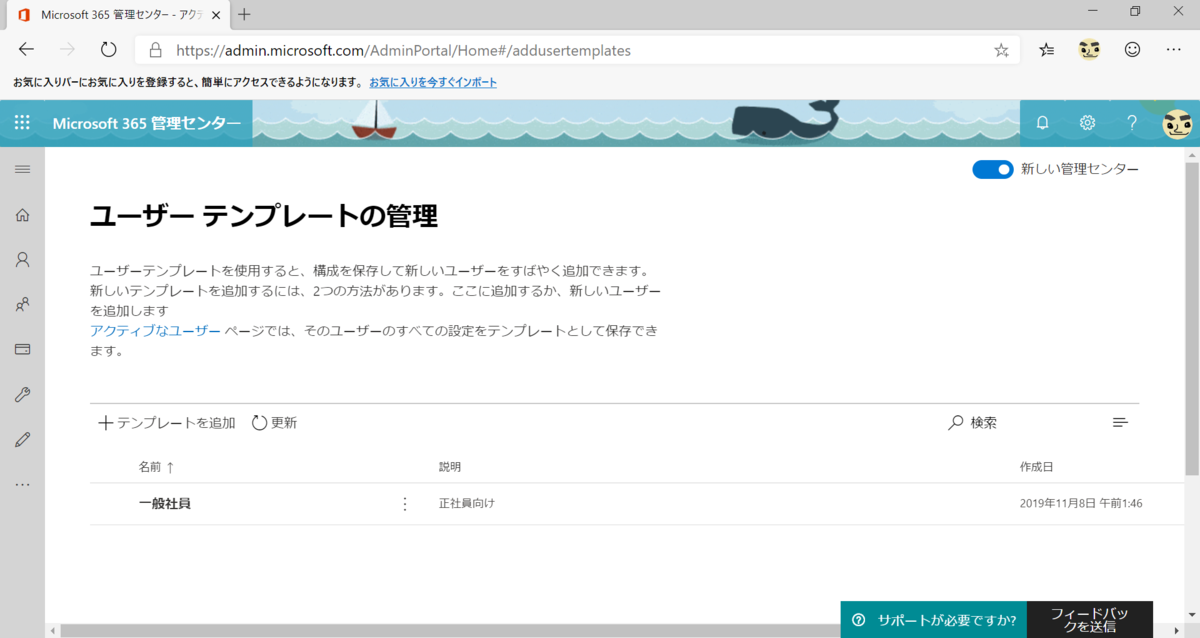The height and width of the screenshot is (638, 1200).
Task: View site information lock icon
Action: tap(155, 50)
